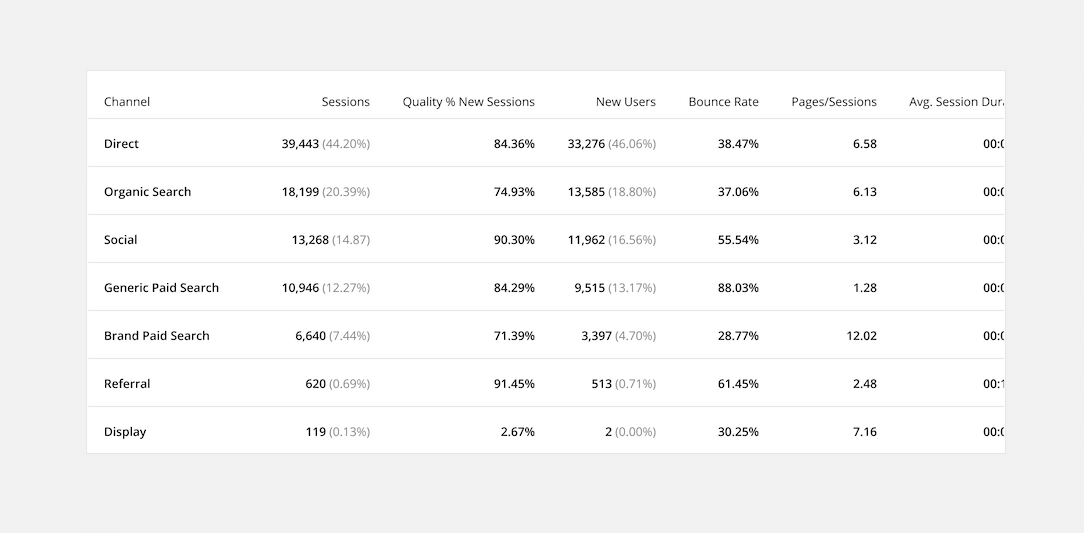The image size is (1084, 533).
Task: Click the Avg. Session Duration header
Action: tap(956, 102)
